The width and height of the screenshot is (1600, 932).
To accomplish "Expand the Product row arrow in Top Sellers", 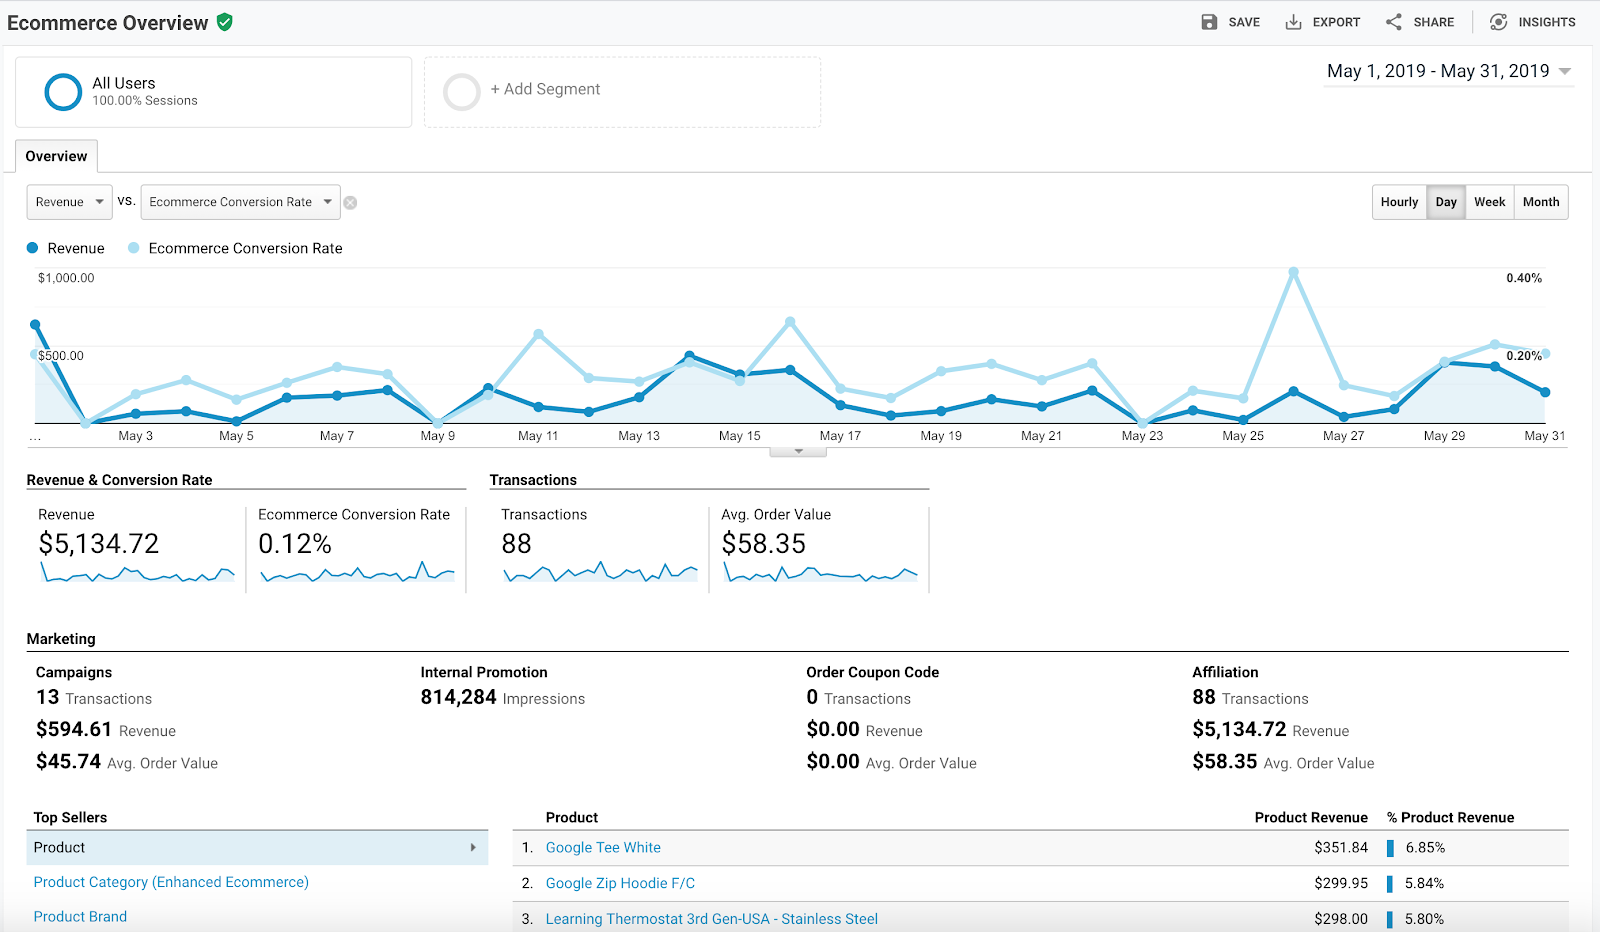I will point(473,847).
